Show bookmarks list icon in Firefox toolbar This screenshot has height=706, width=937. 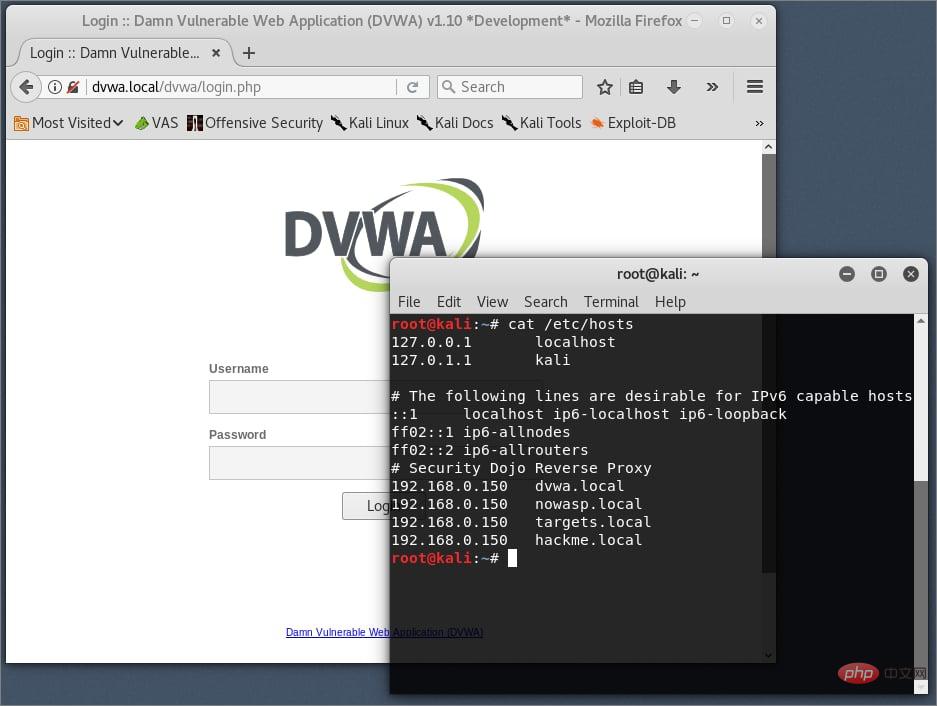click(636, 87)
